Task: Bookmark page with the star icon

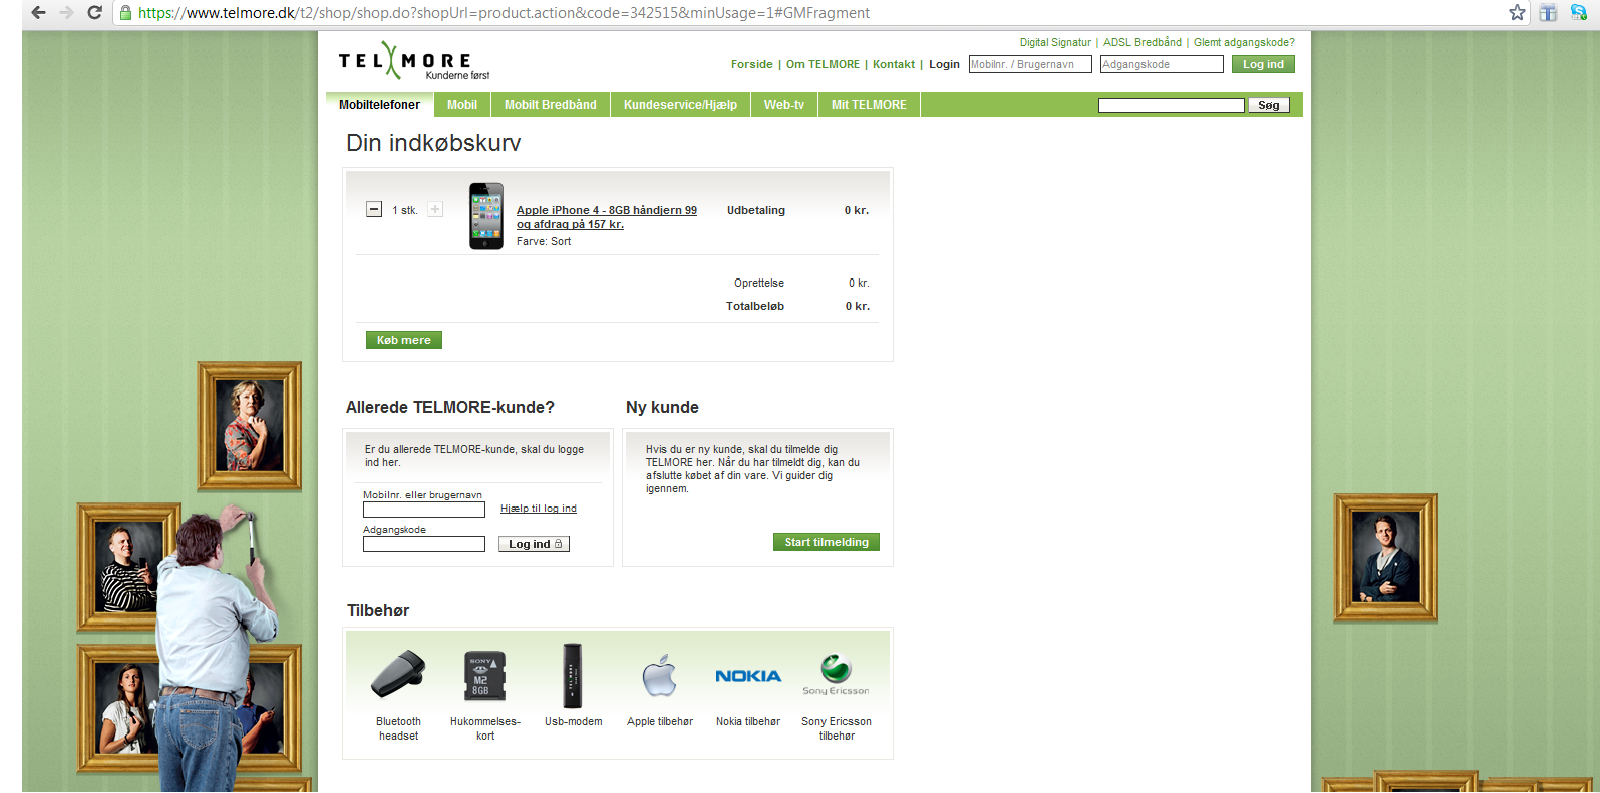Action: (x=1517, y=13)
